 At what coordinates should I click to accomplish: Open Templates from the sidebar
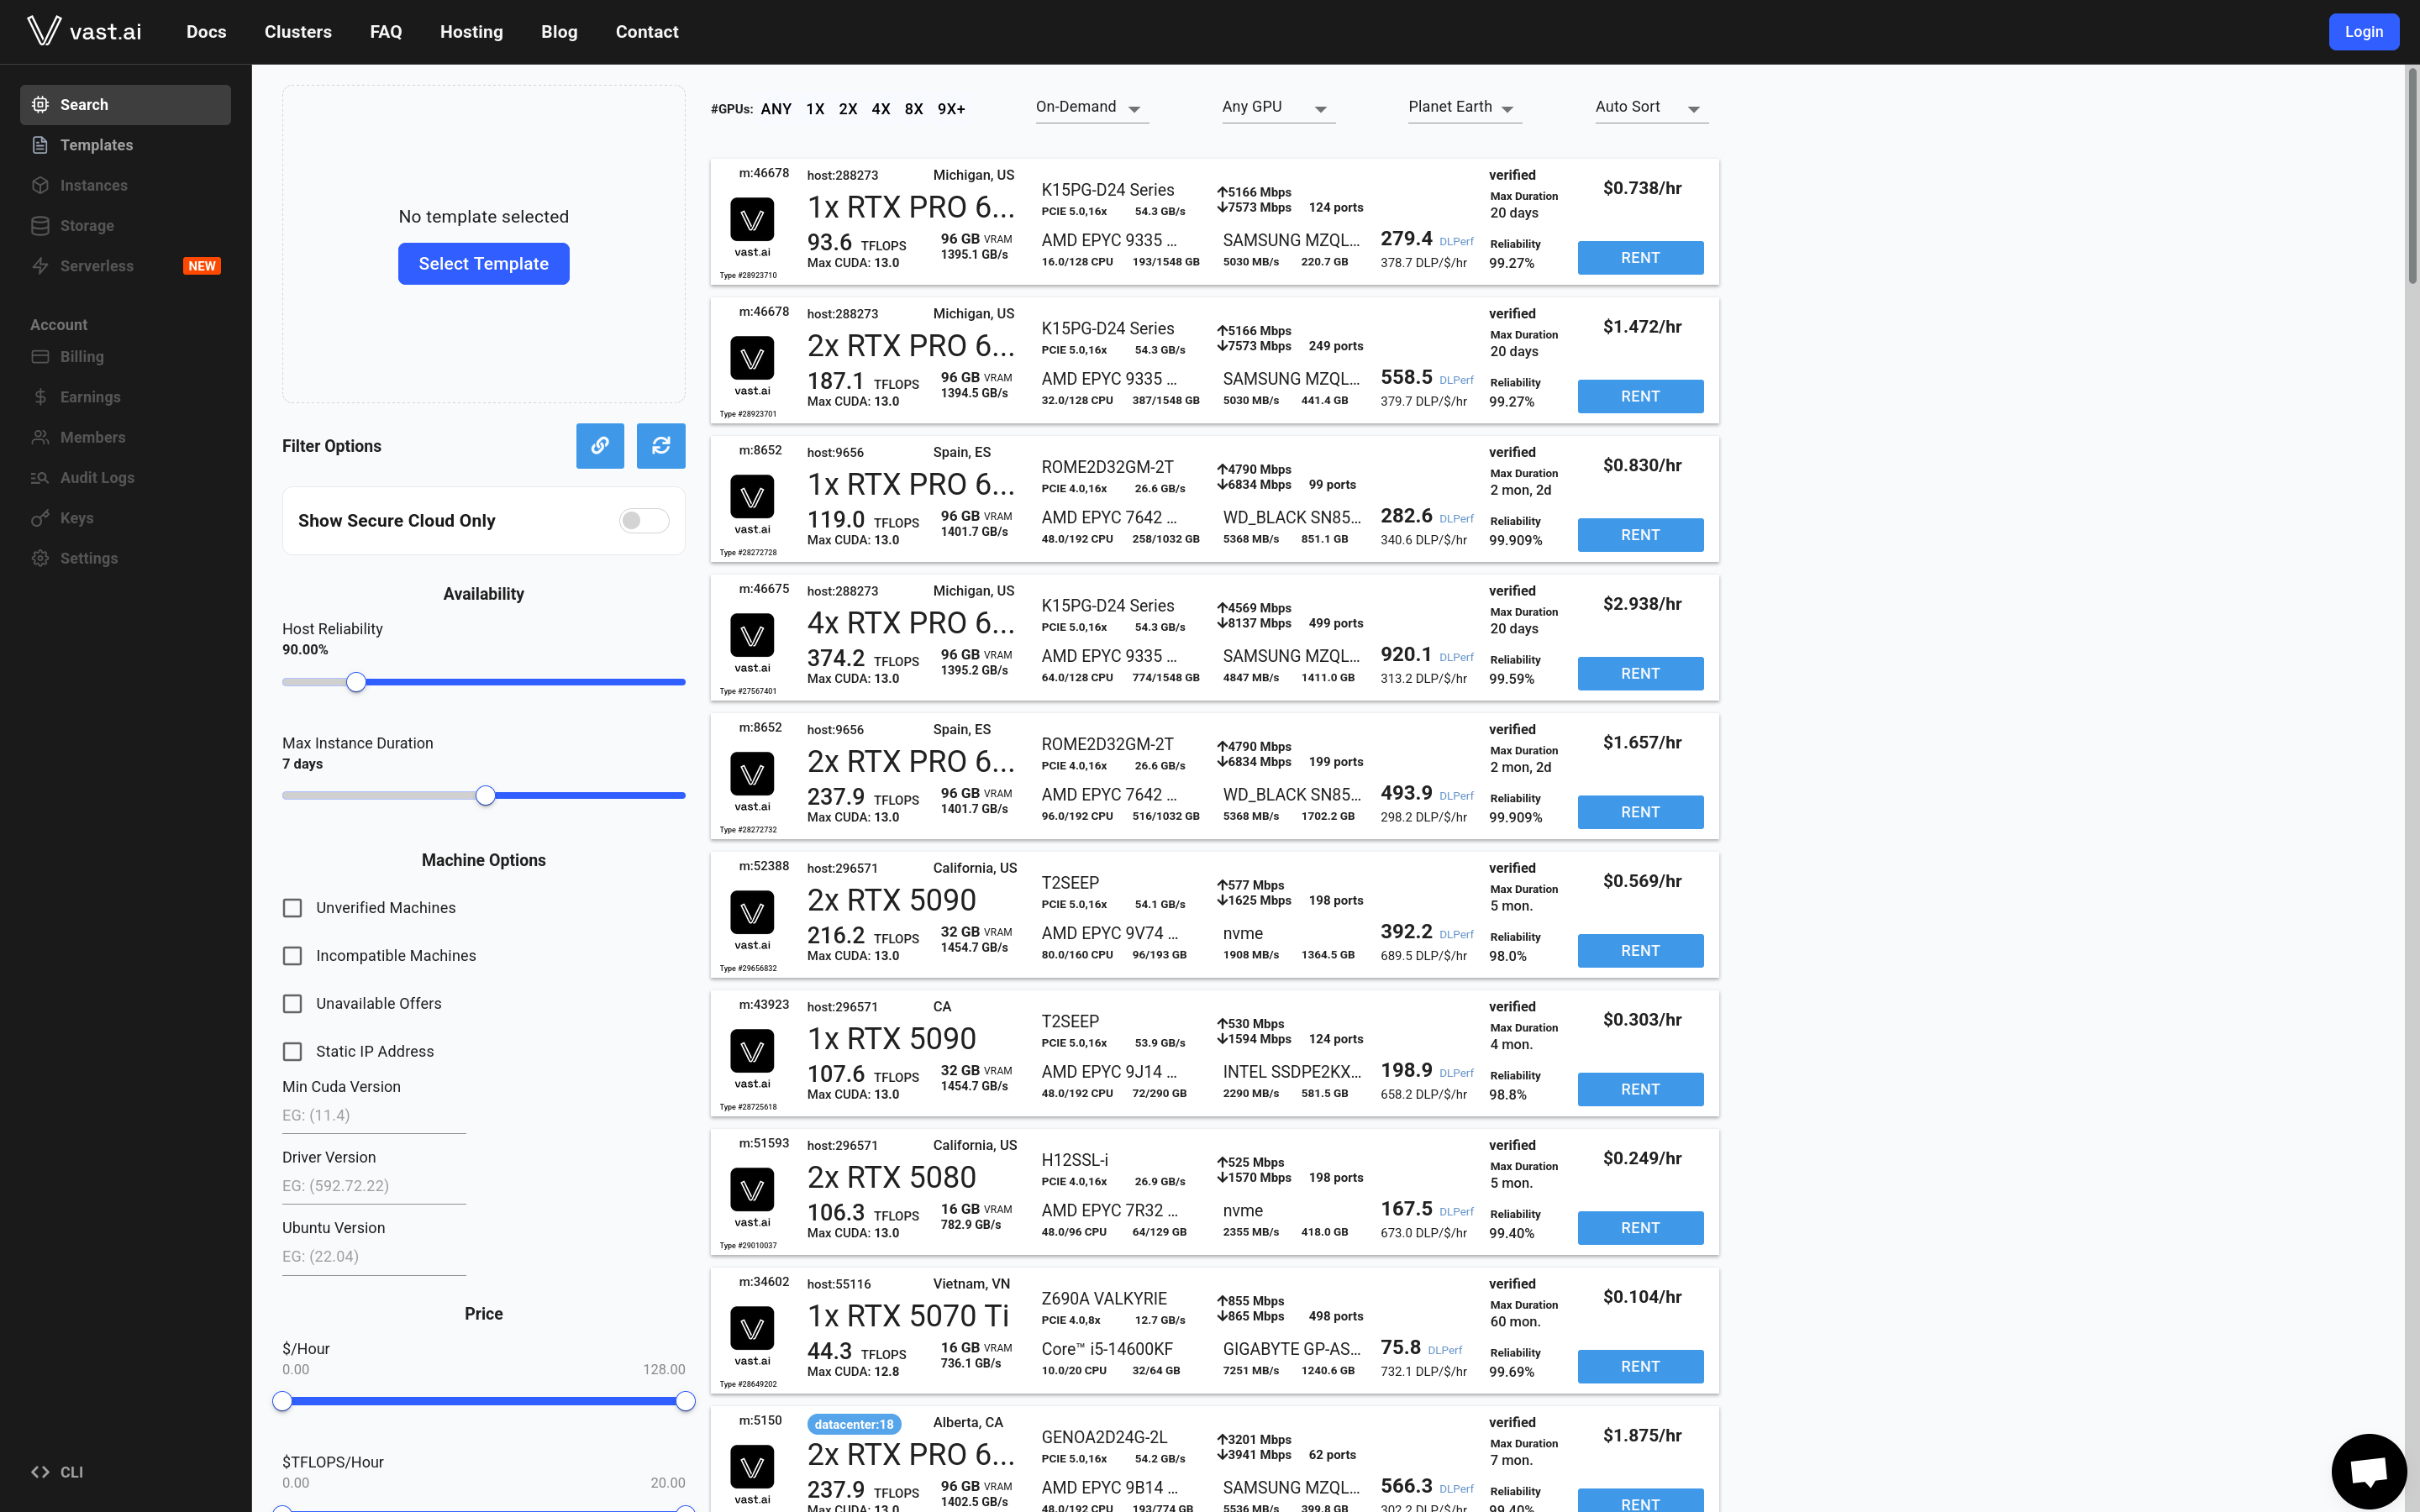(96, 145)
